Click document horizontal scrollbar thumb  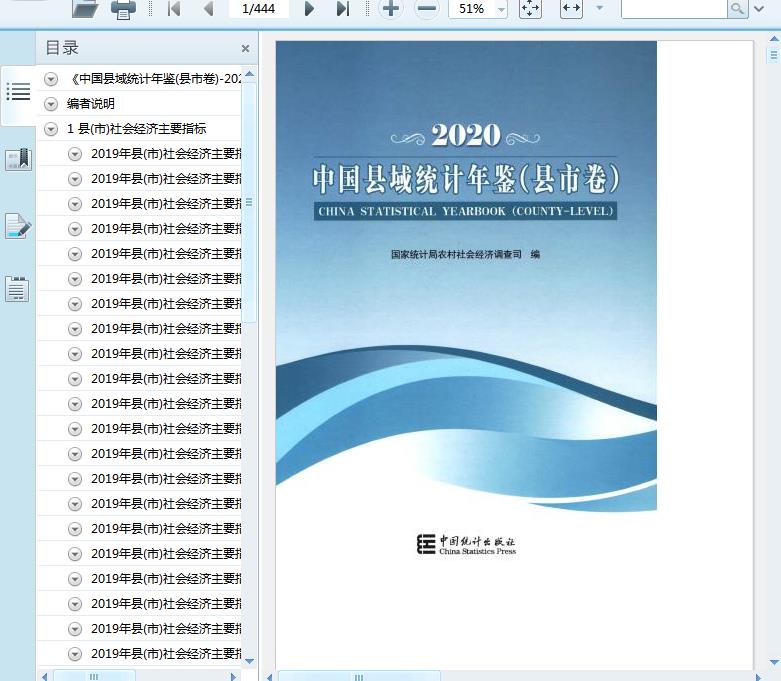(x=359, y=677)
